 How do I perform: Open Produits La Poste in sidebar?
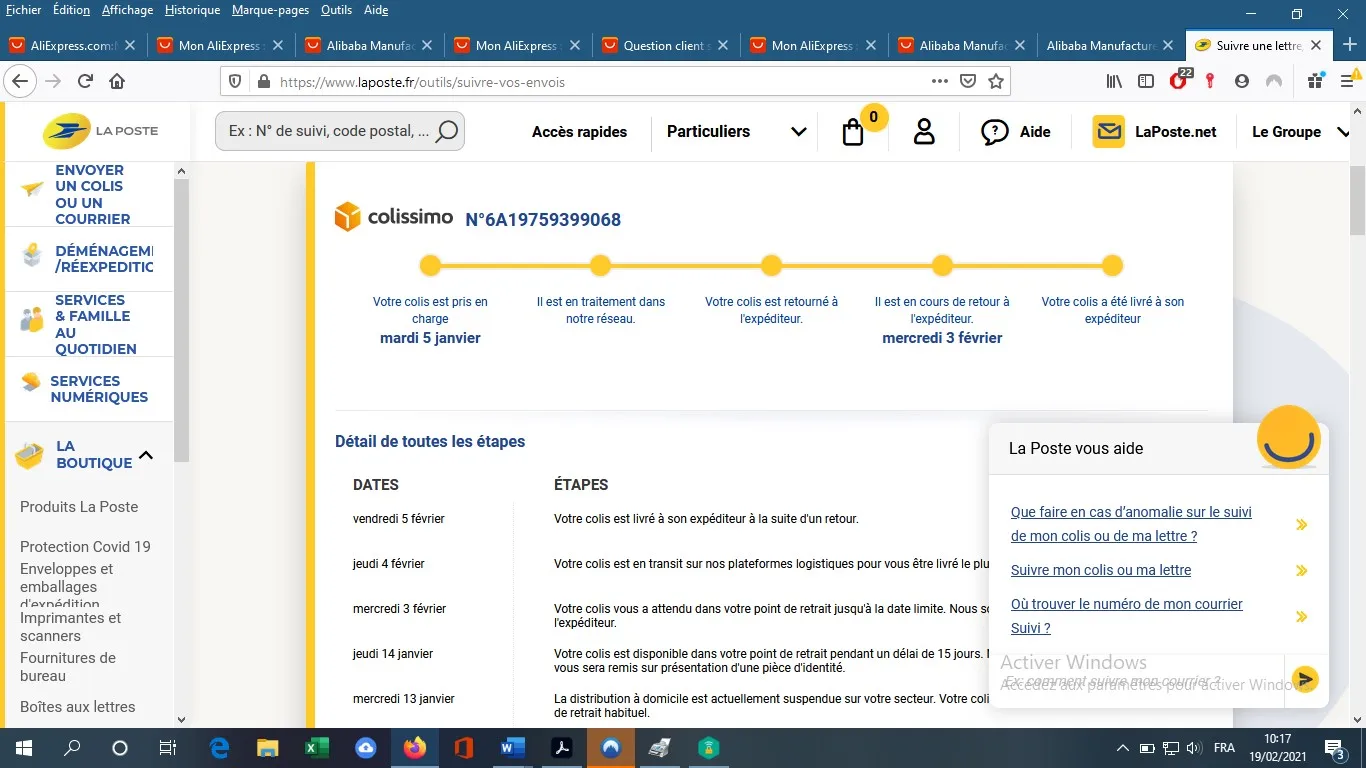[79, 507]
